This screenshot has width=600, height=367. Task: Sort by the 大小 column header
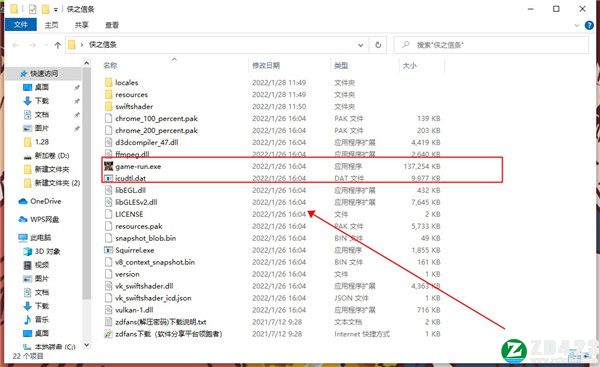coord(409,65)
